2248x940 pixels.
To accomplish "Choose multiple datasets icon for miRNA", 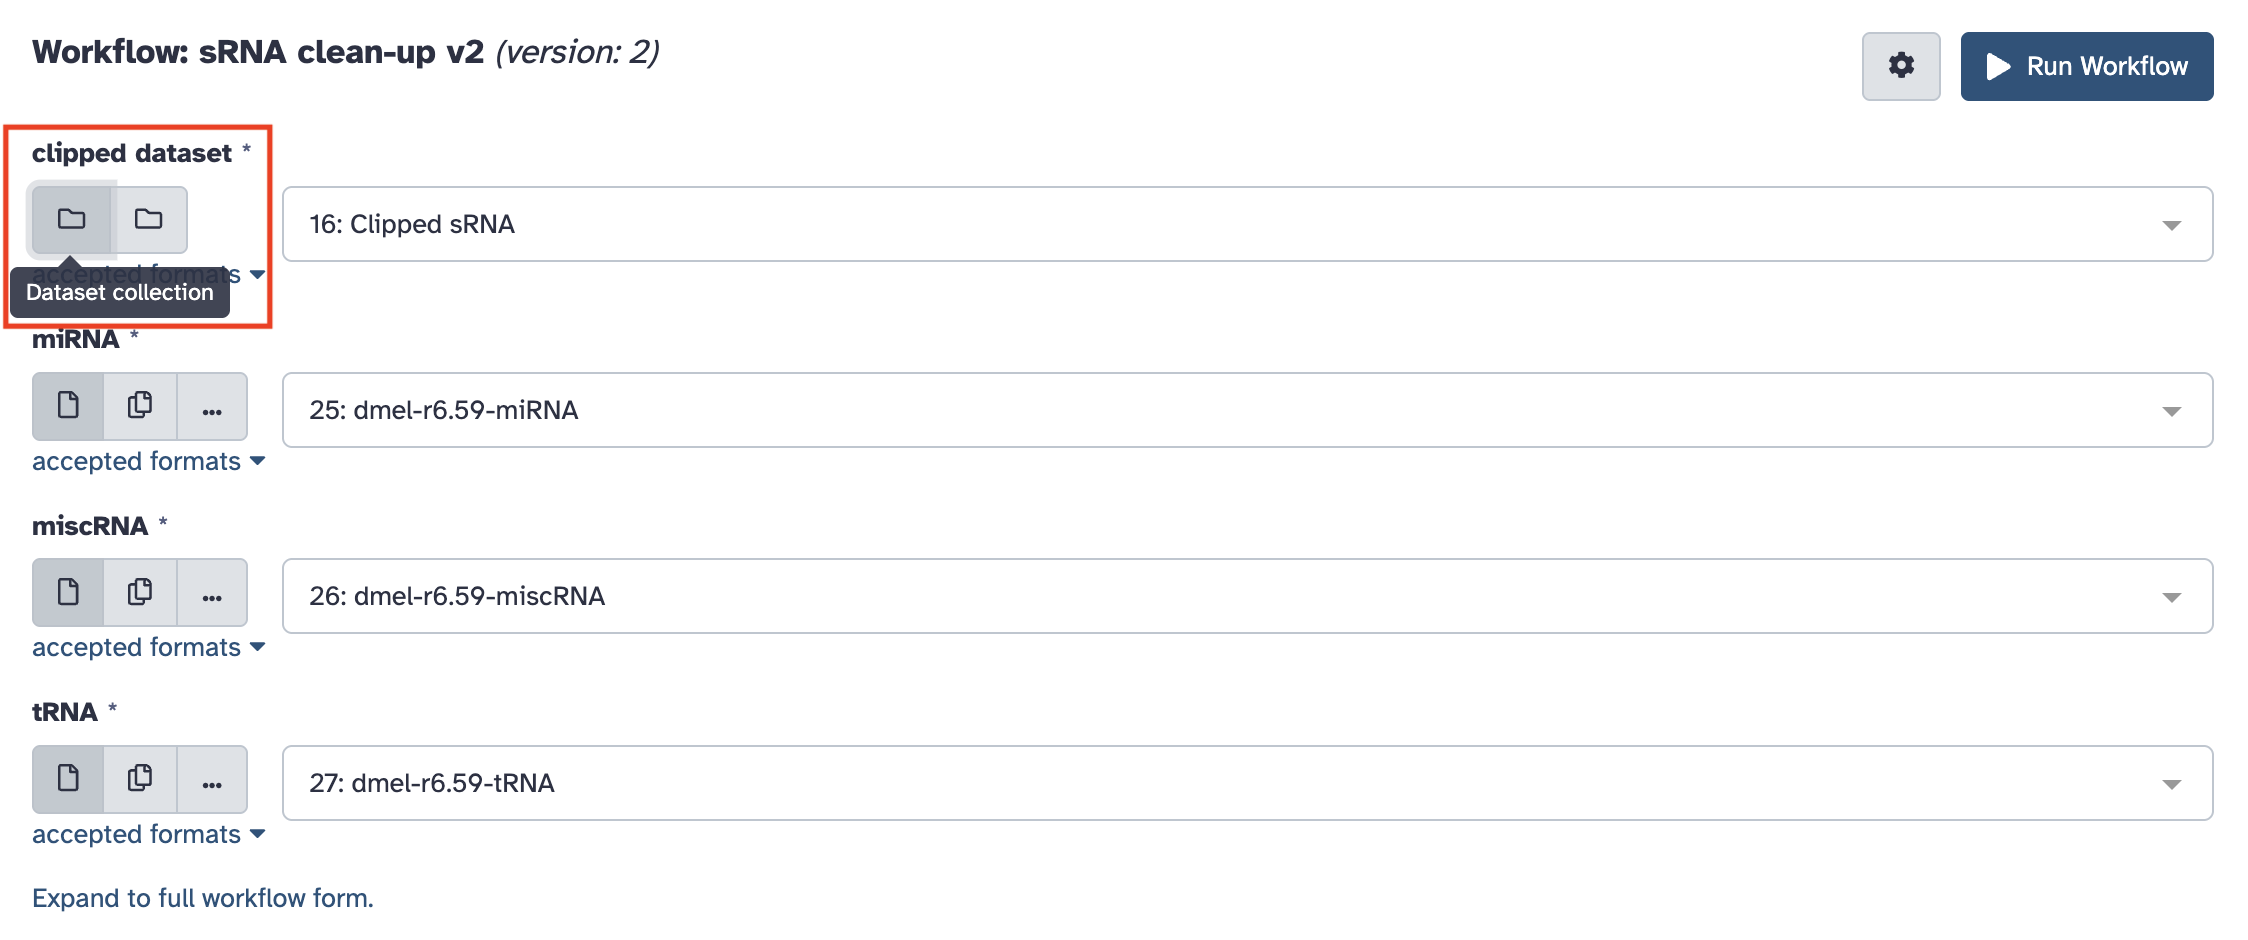I will [x=140, y=406].
